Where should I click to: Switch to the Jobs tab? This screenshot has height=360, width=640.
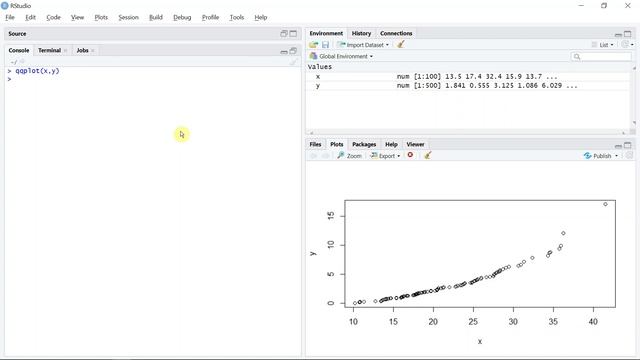pyautogui.click(x=82, y=50)
